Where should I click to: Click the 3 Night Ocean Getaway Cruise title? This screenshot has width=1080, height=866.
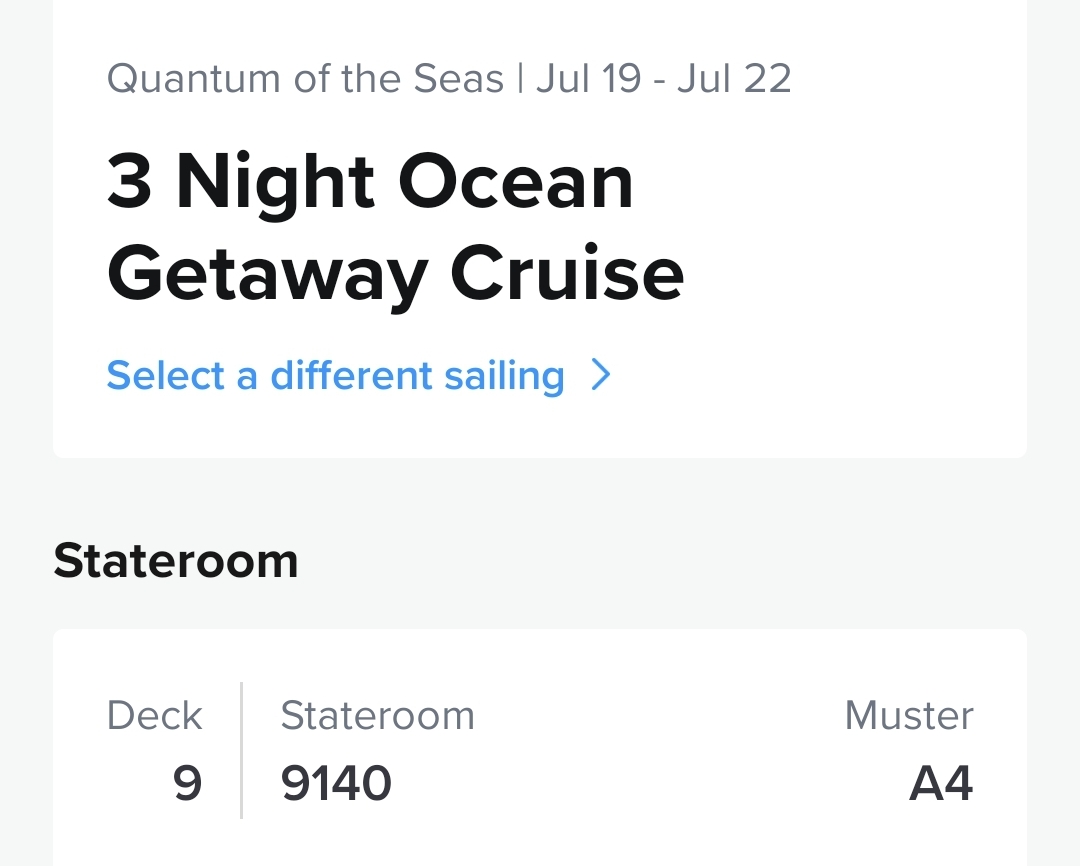point(395,228)
